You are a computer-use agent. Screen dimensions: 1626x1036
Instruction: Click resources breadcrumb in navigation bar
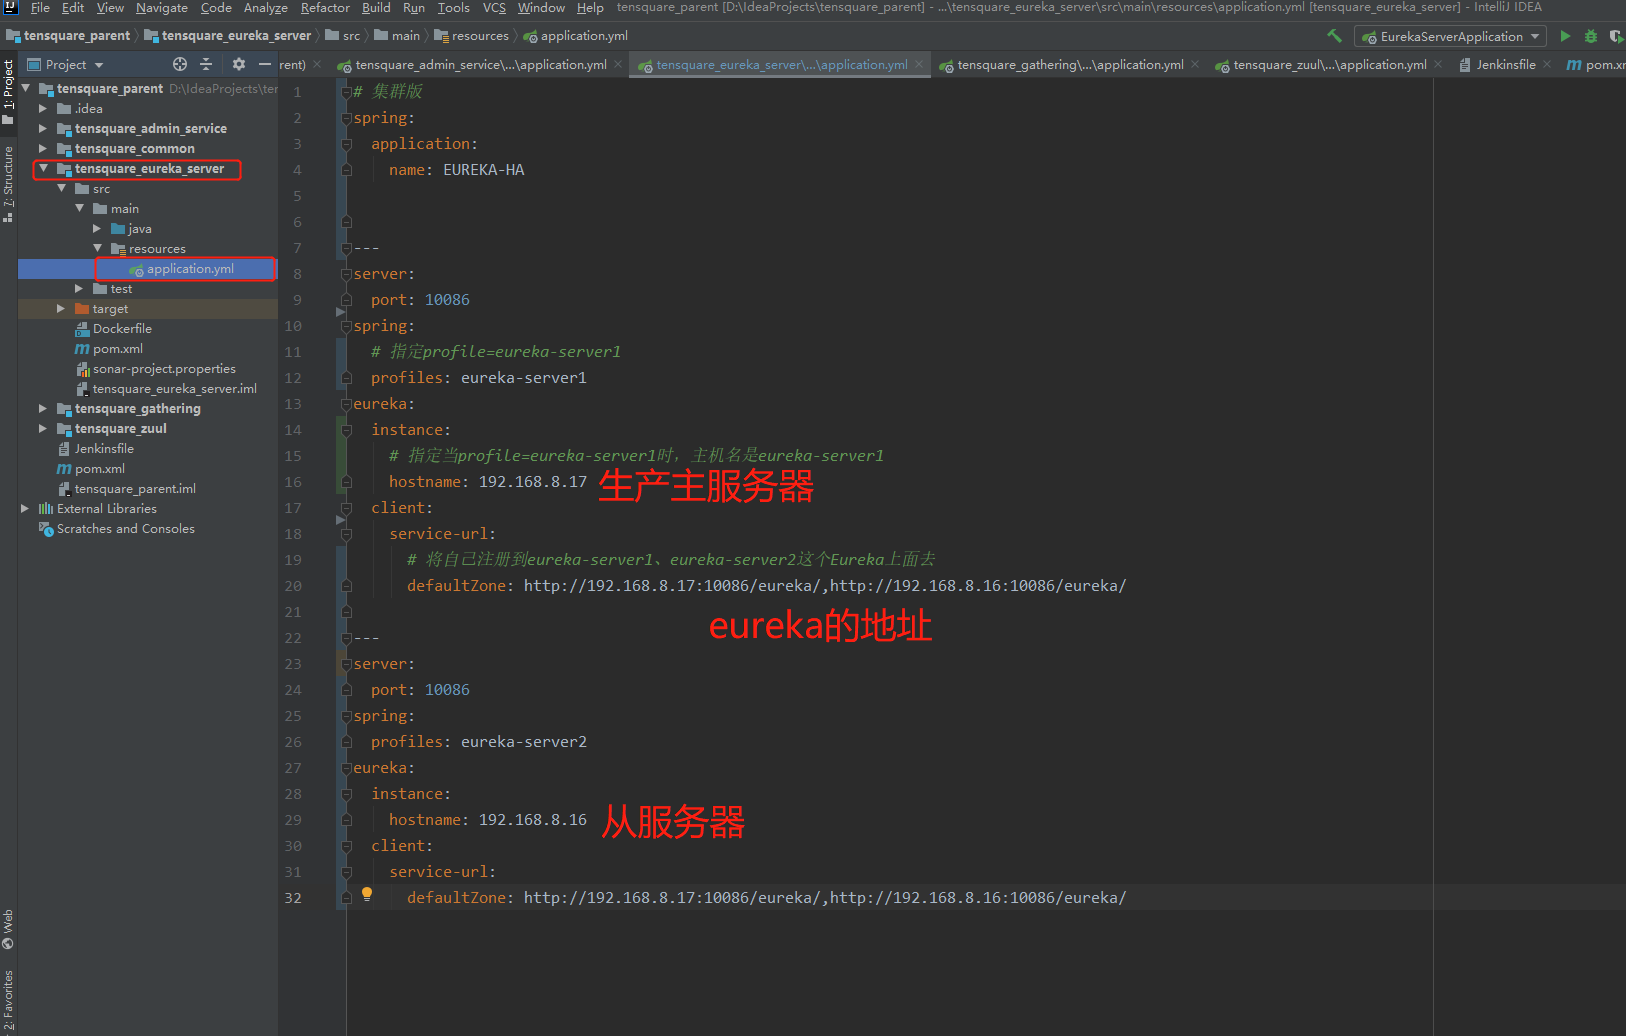[471, 36]
